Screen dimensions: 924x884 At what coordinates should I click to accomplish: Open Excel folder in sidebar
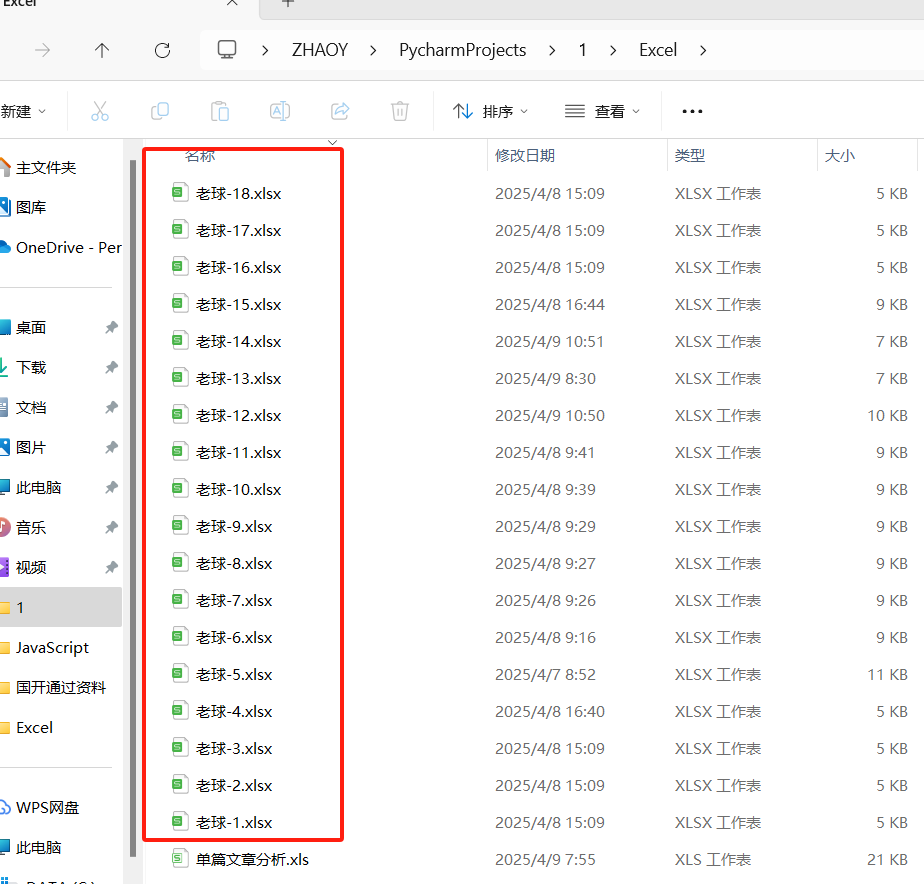click(x=34, y=728)
